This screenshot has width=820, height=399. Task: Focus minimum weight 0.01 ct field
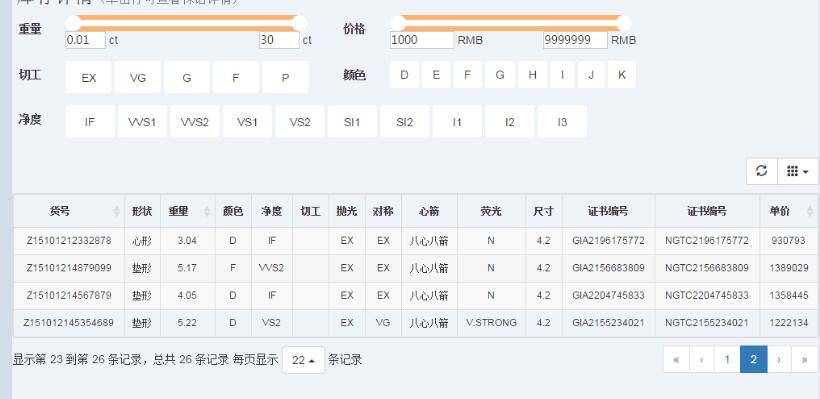coord(85,40)
